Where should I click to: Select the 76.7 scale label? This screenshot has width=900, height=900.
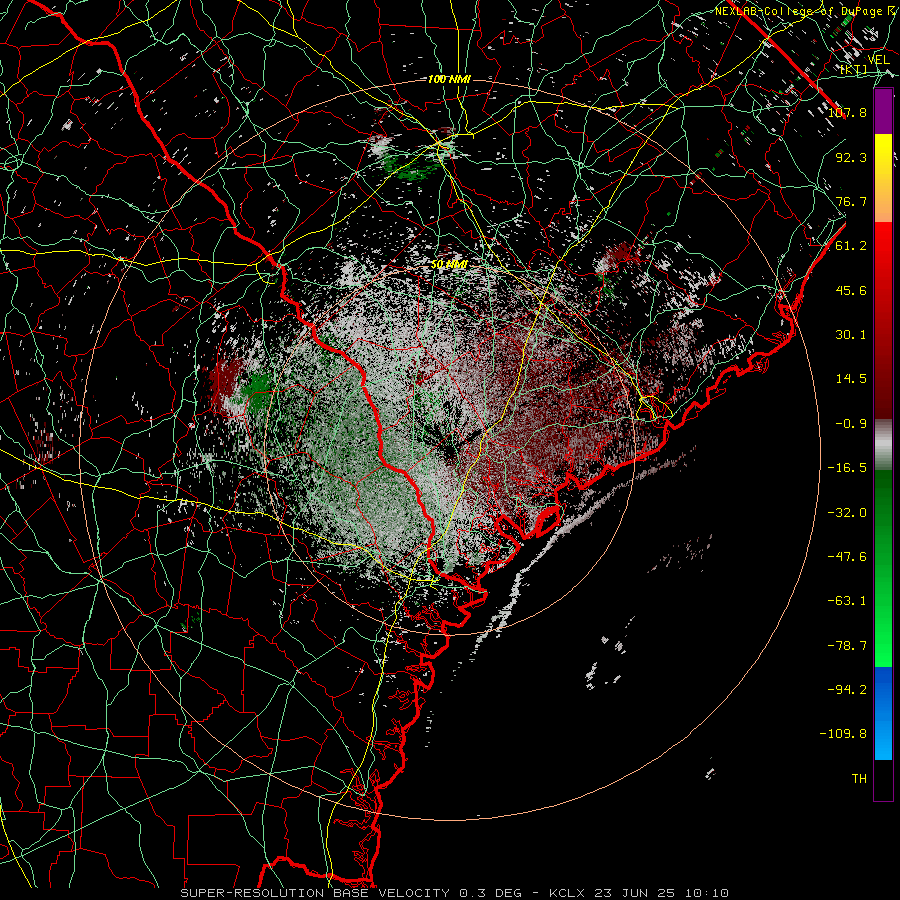click(851, 201)
